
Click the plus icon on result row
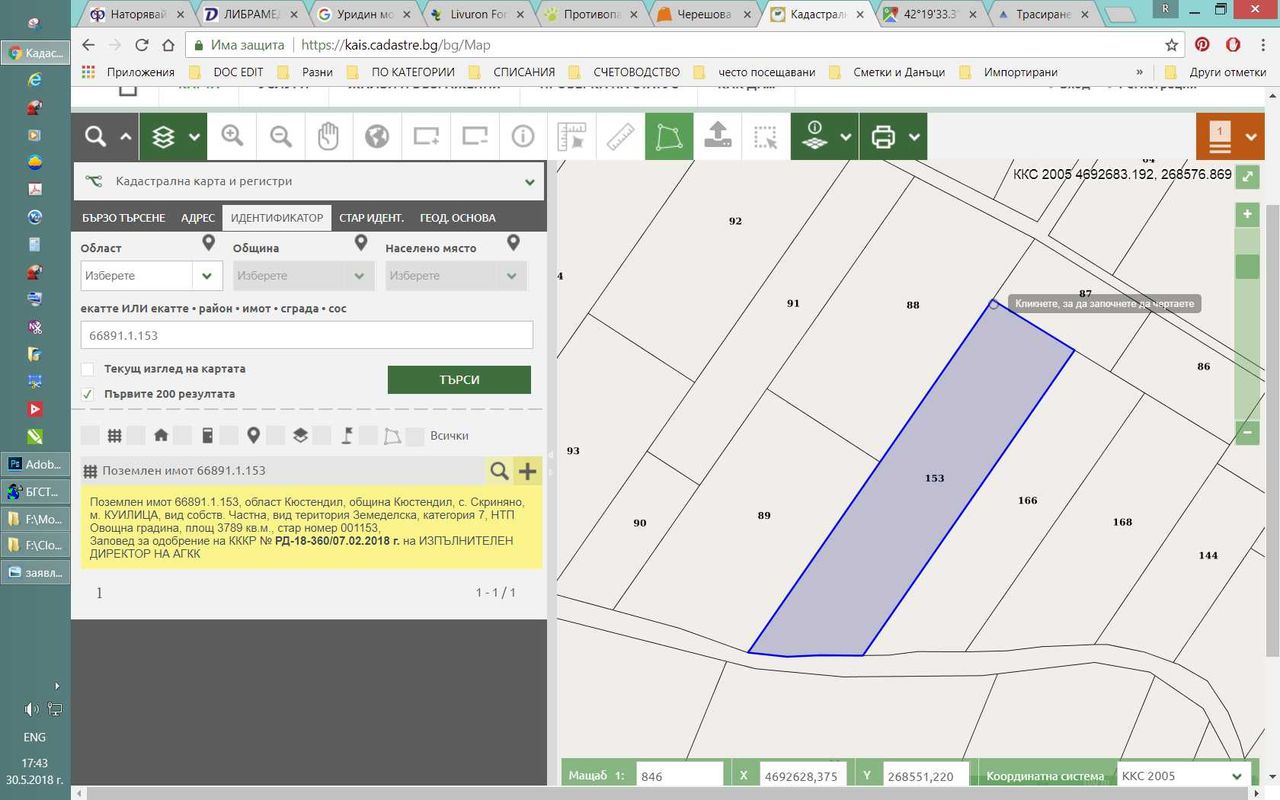527,471
